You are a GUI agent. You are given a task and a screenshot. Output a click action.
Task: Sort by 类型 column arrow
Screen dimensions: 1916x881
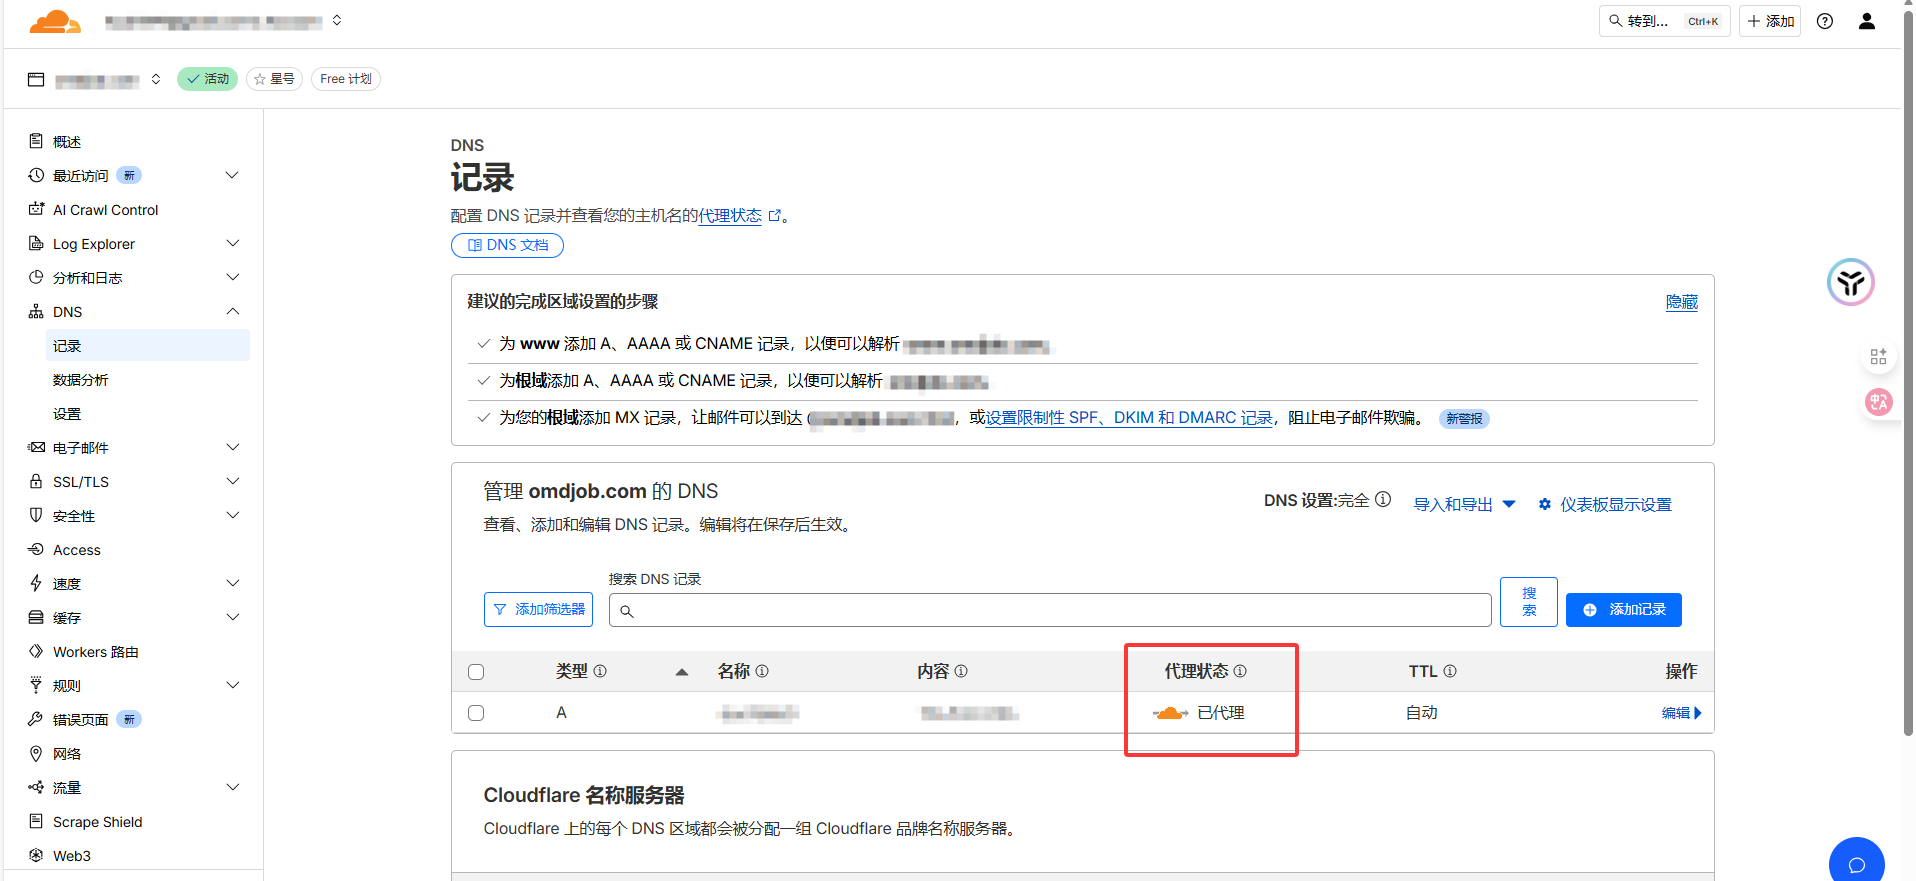tap(682, 672)
